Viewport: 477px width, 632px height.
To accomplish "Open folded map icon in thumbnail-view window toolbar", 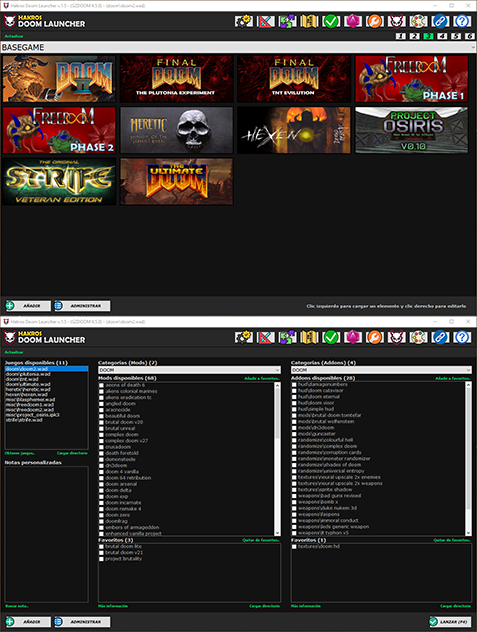I will (x=309, y=21).
